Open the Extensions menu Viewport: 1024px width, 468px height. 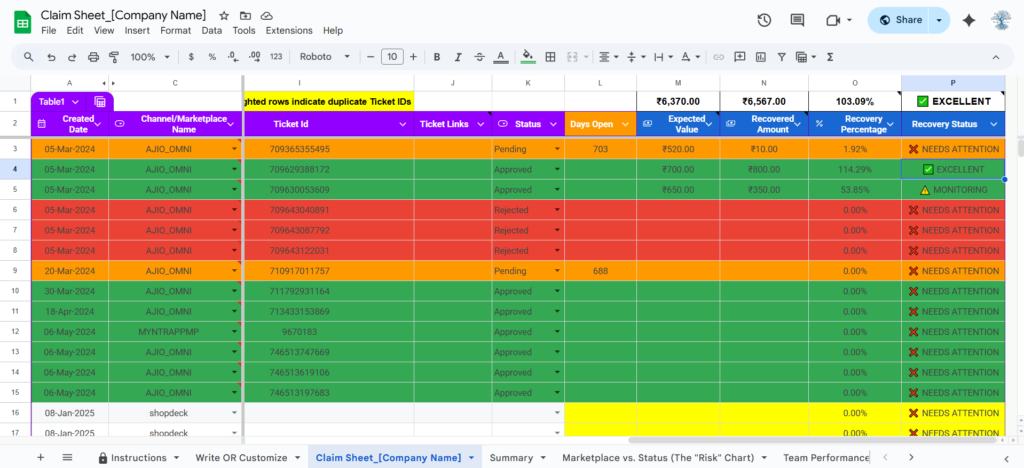[x=289, y=31]
